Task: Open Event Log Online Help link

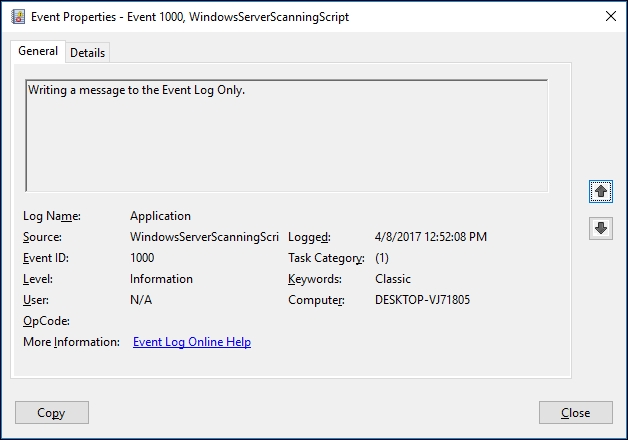Action: click(x=192, y=342)
